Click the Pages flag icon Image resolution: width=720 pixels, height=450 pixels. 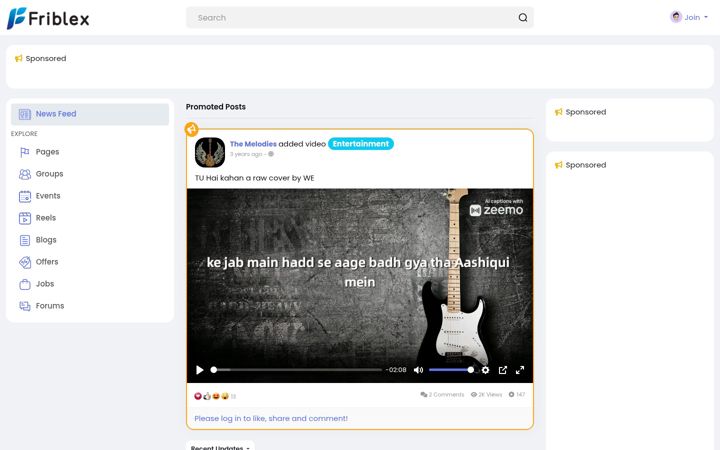[x=25, y=152]
